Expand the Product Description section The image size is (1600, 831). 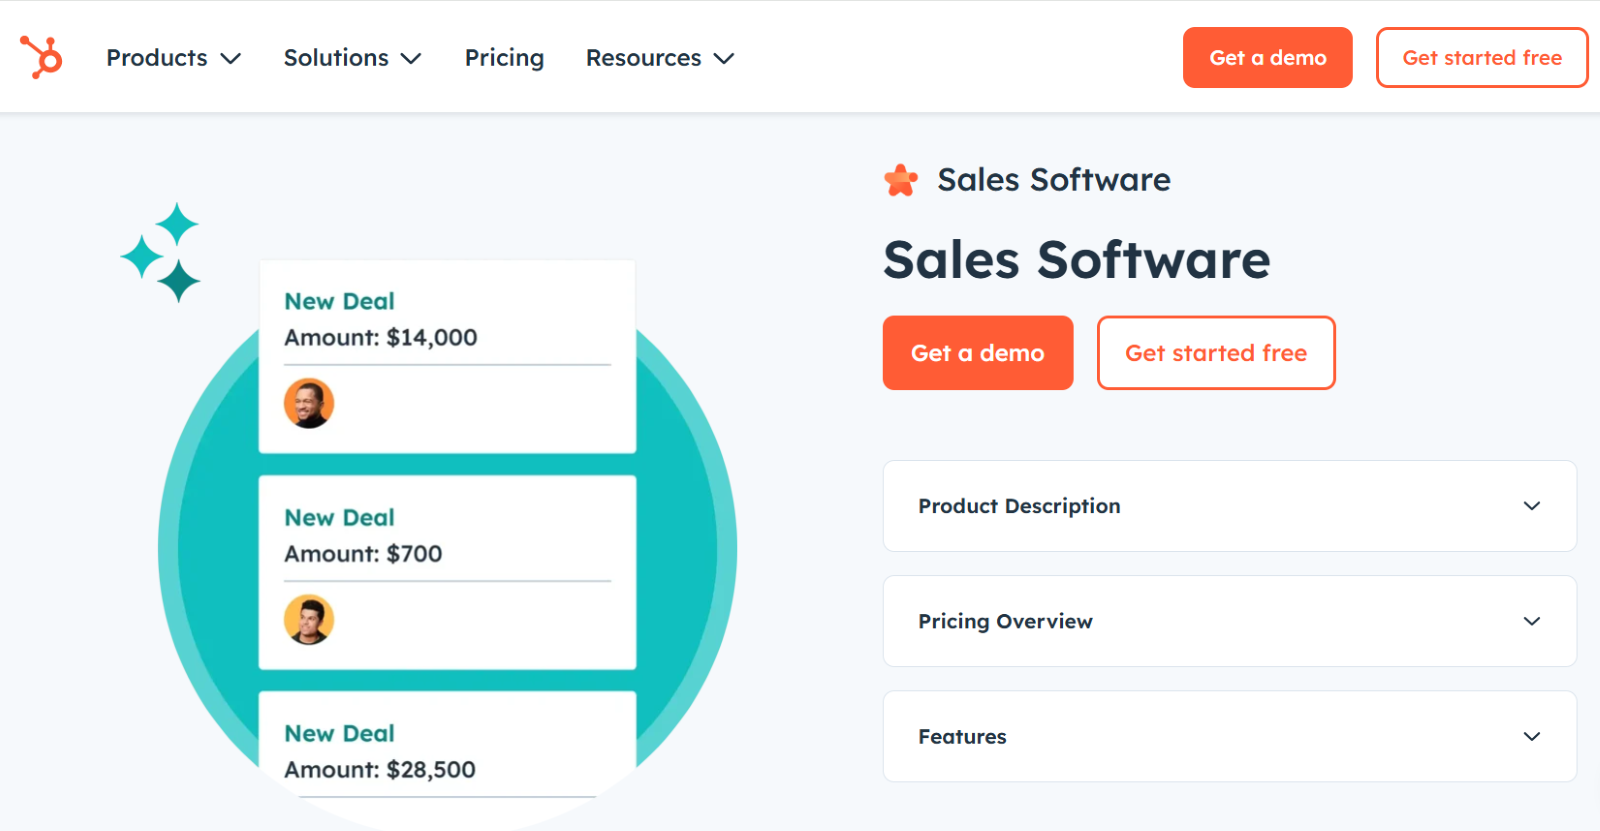pyautogui.click(x=1230, y=506)
